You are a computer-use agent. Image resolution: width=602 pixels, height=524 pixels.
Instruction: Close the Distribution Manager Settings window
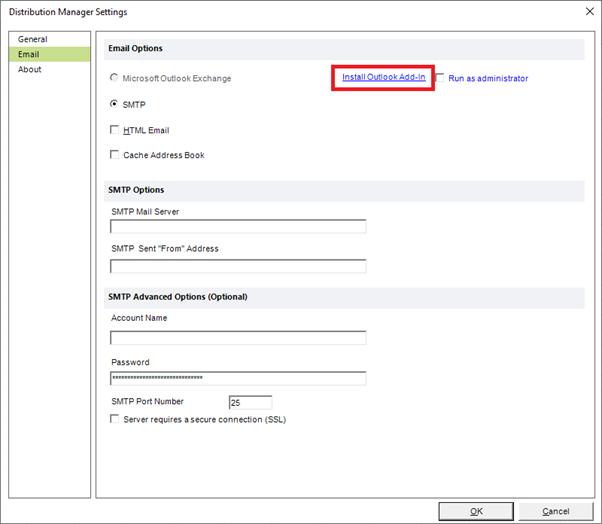pyautogui.click(x=590, y=12)
